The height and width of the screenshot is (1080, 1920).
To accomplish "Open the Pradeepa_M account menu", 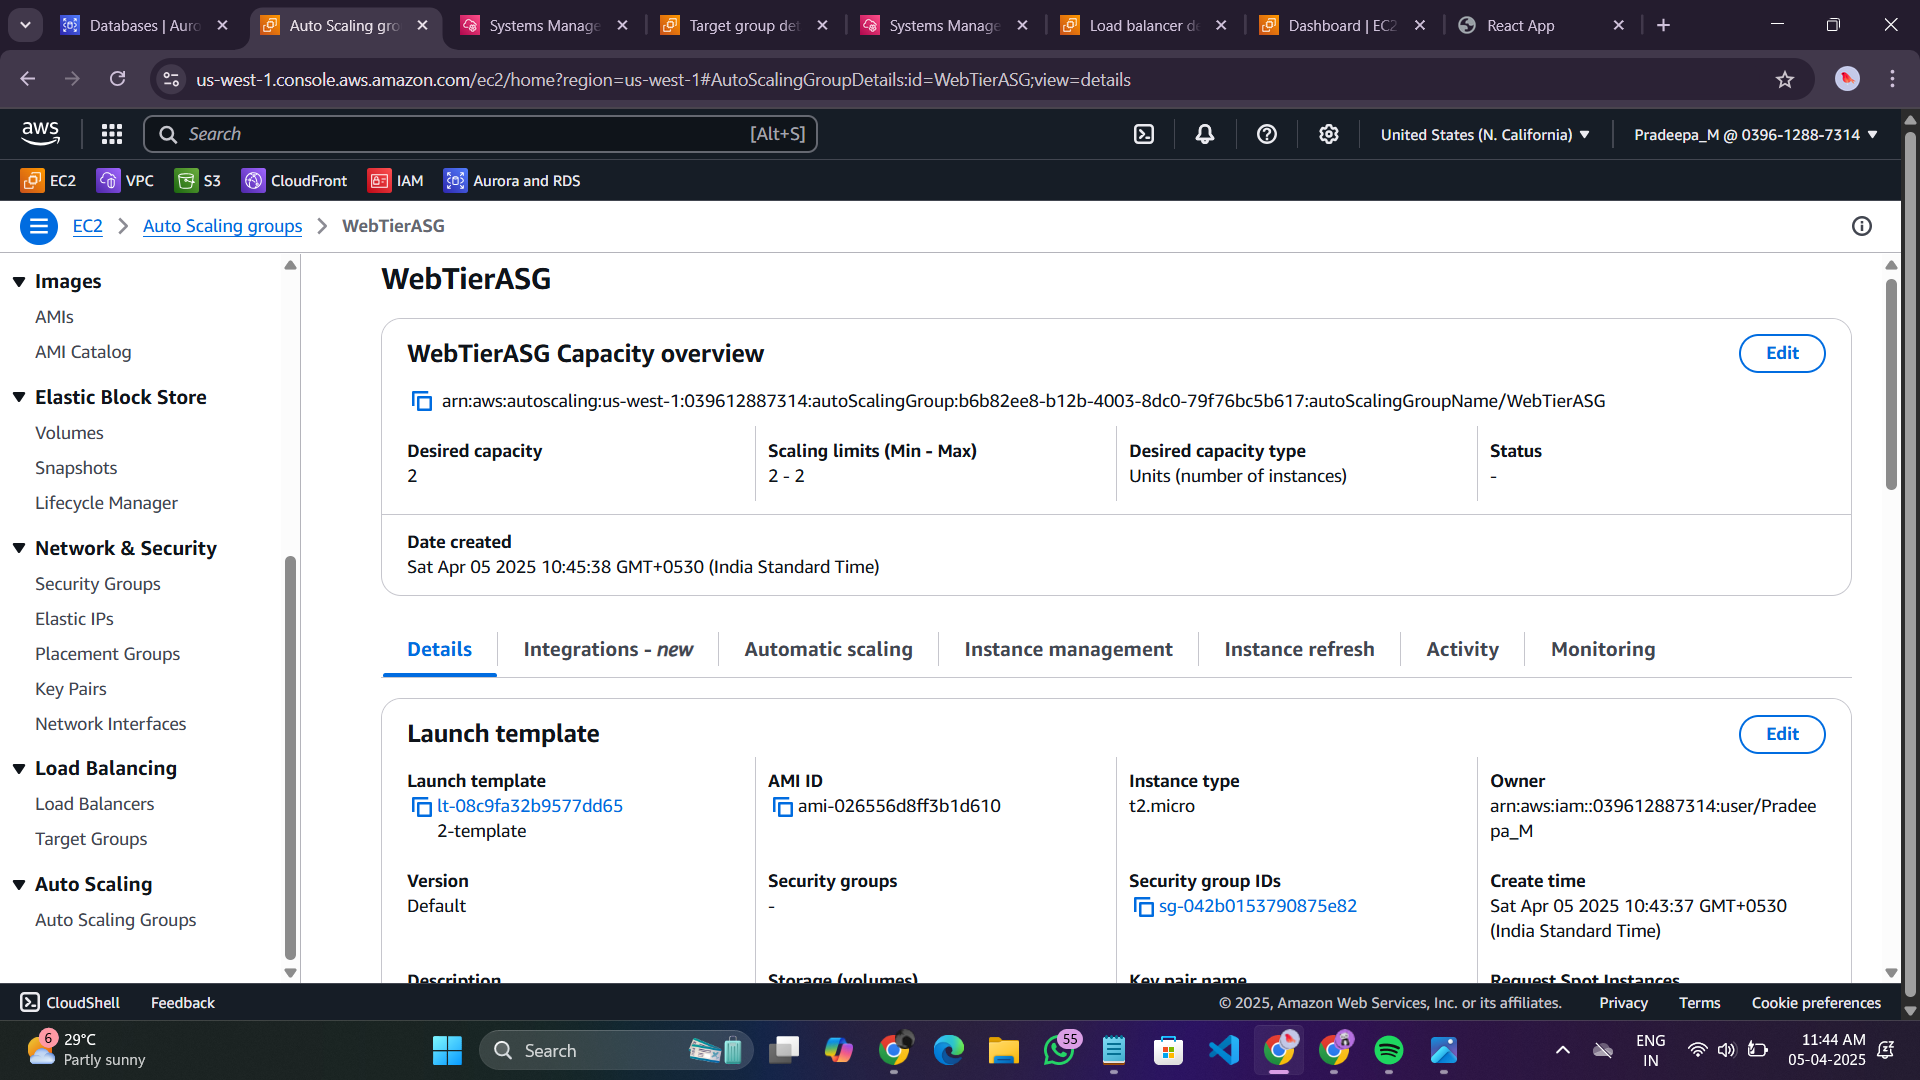I will 1756,134.
